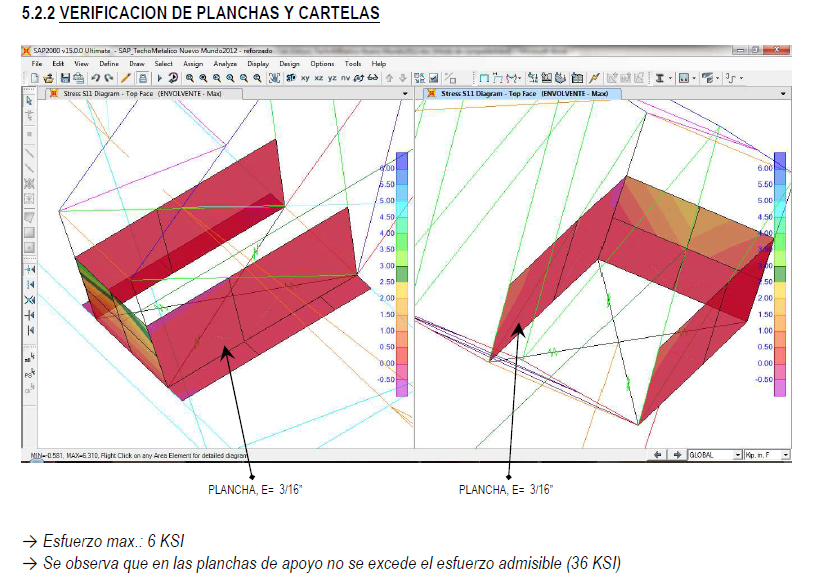Select the pointer tool in left toolbar
831x583 pixels.
tap(28, 100)
